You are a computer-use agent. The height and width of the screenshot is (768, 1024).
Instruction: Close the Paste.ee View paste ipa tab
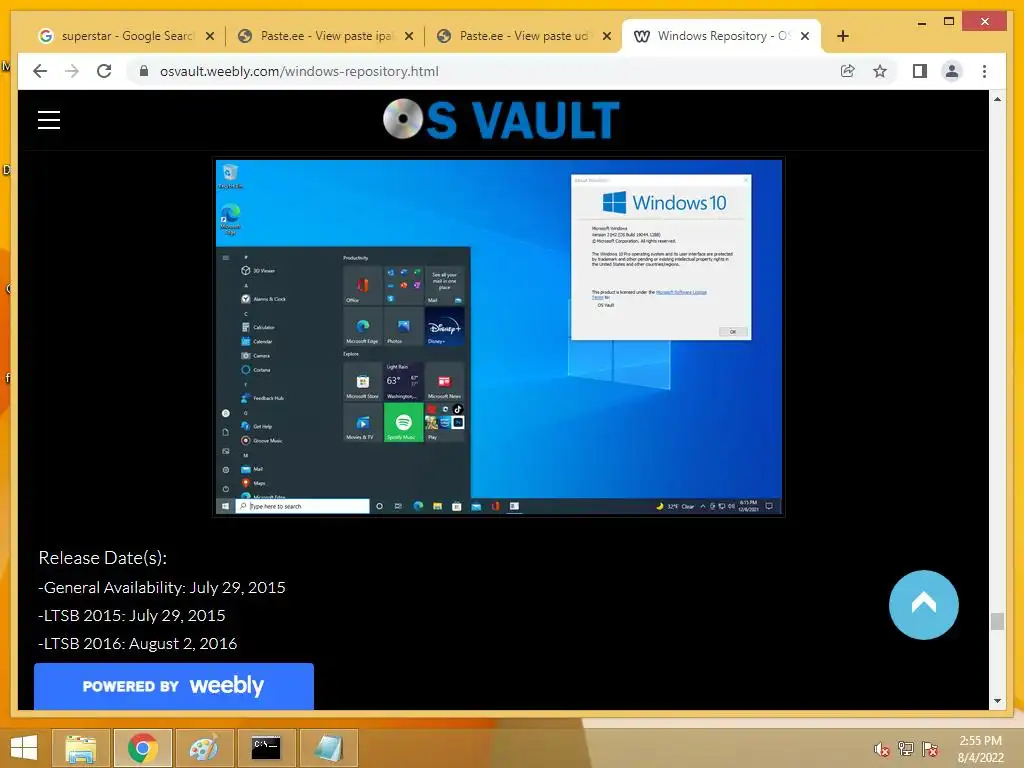[x=409, y=36]
